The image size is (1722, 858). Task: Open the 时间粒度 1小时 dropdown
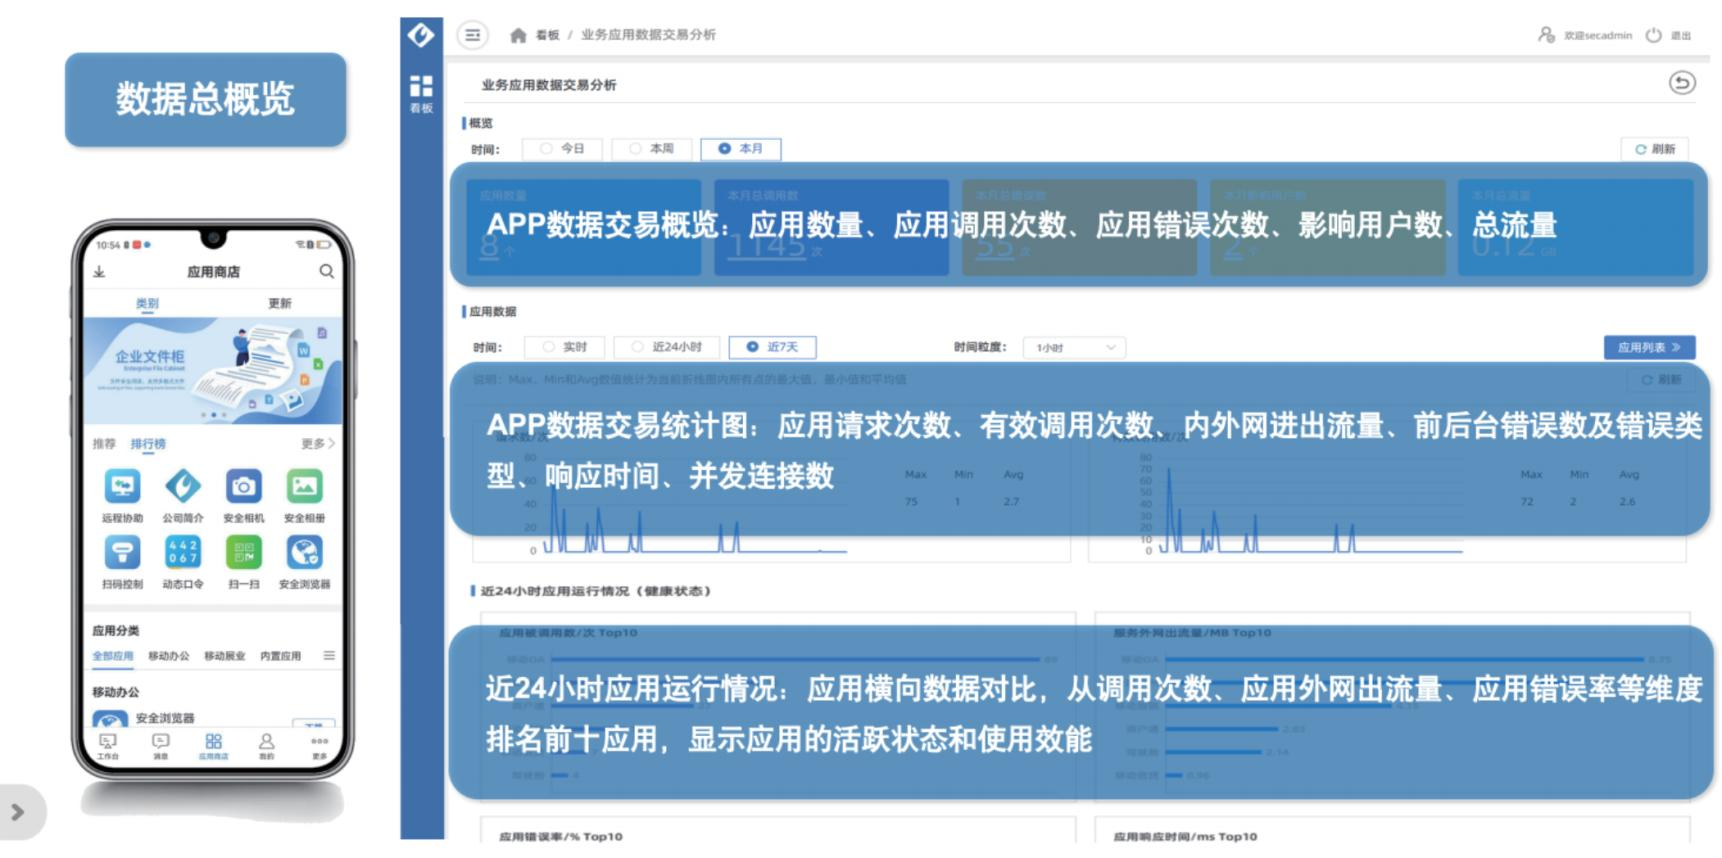pos(1074,347)
